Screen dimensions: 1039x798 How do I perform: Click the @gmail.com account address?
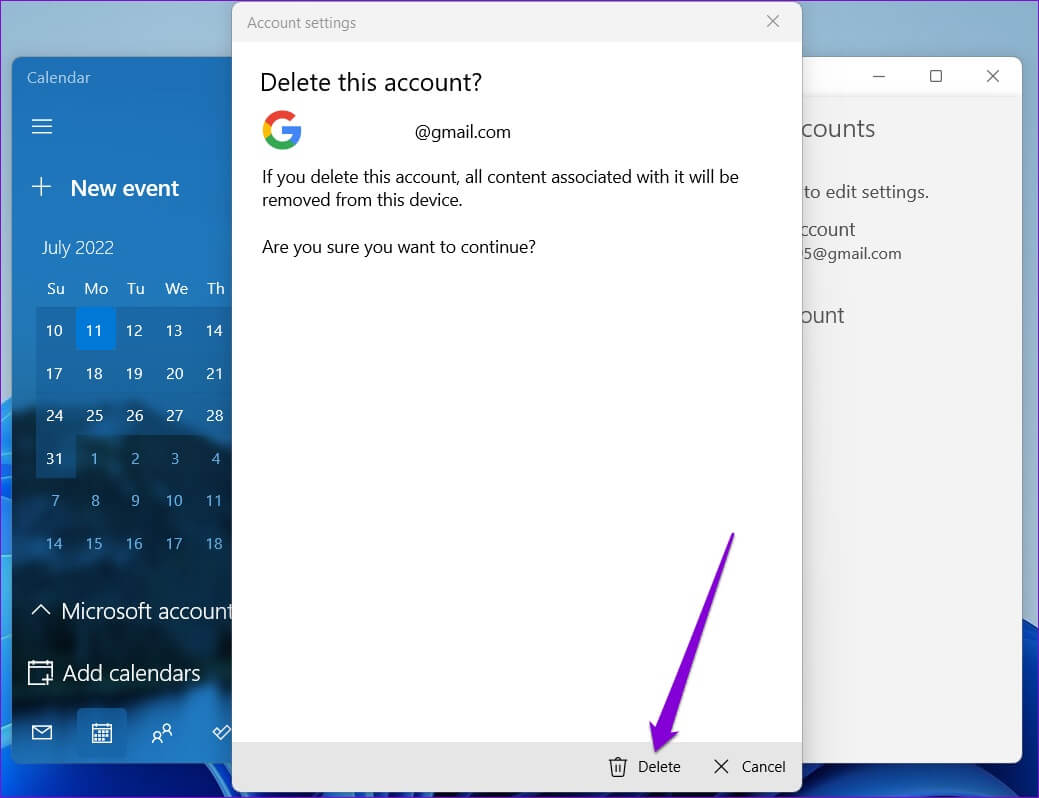(463, 132)
